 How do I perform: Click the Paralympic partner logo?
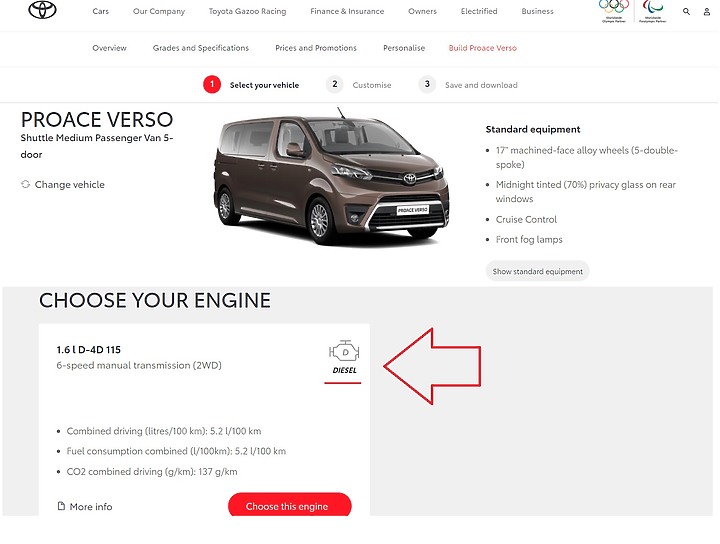tap(652, 11)
